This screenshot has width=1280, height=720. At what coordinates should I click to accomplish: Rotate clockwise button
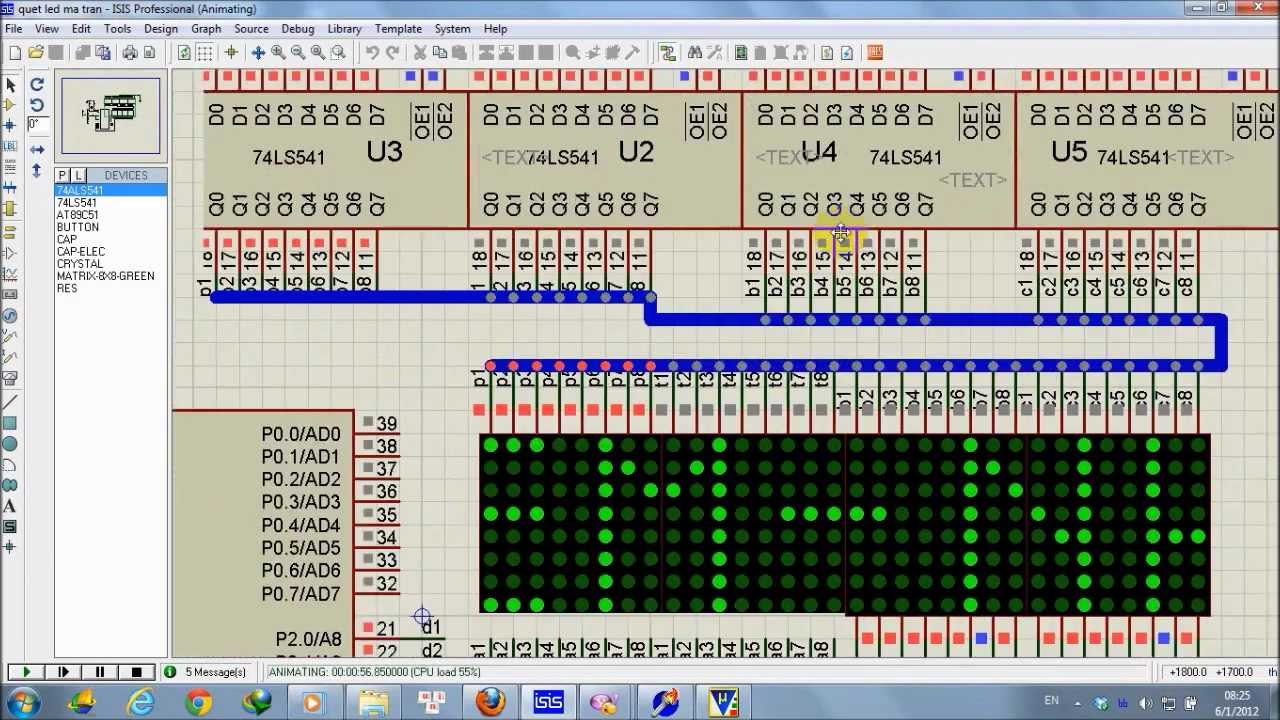click(37, 85)
